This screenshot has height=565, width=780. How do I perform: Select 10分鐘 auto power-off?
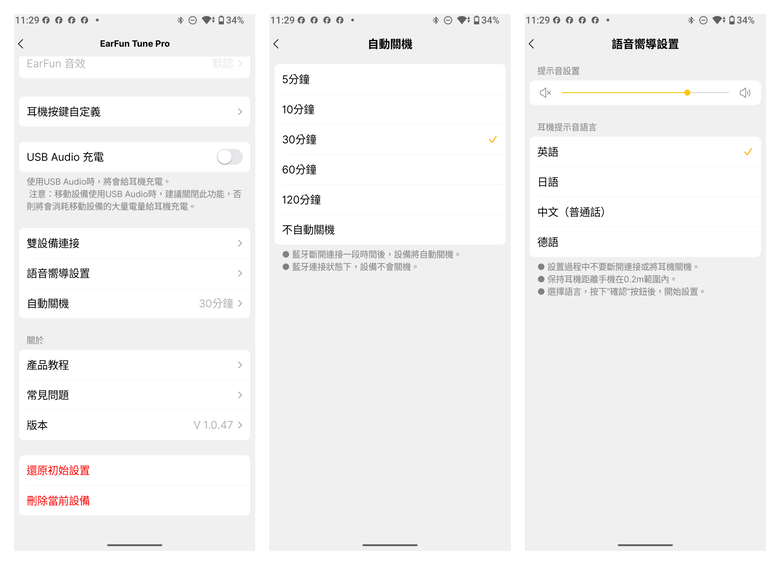pyautogui.click(x=390, y=109)
